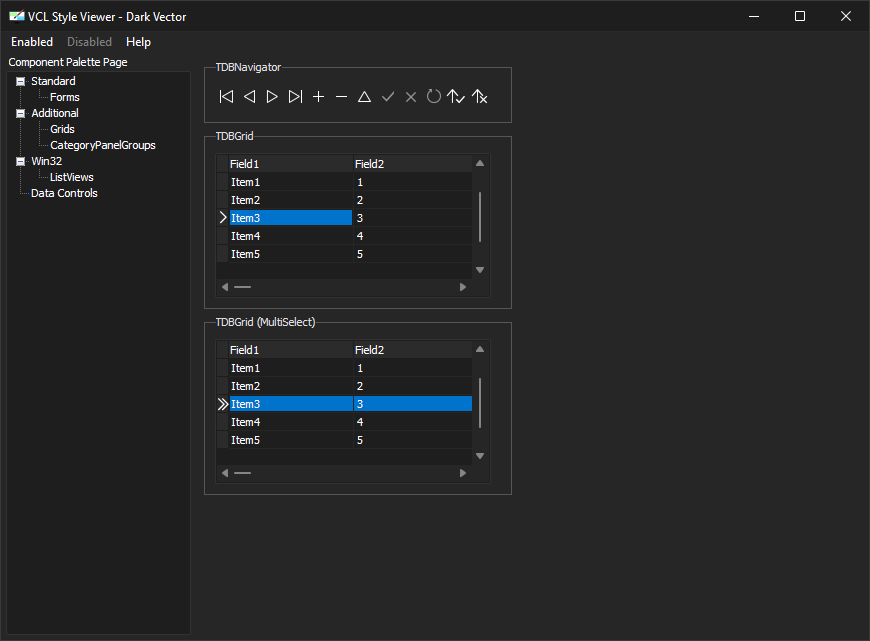Select Item4 cell in first TDBGrid
This screenshot has height=641, width=870.
tap(291, 236)
